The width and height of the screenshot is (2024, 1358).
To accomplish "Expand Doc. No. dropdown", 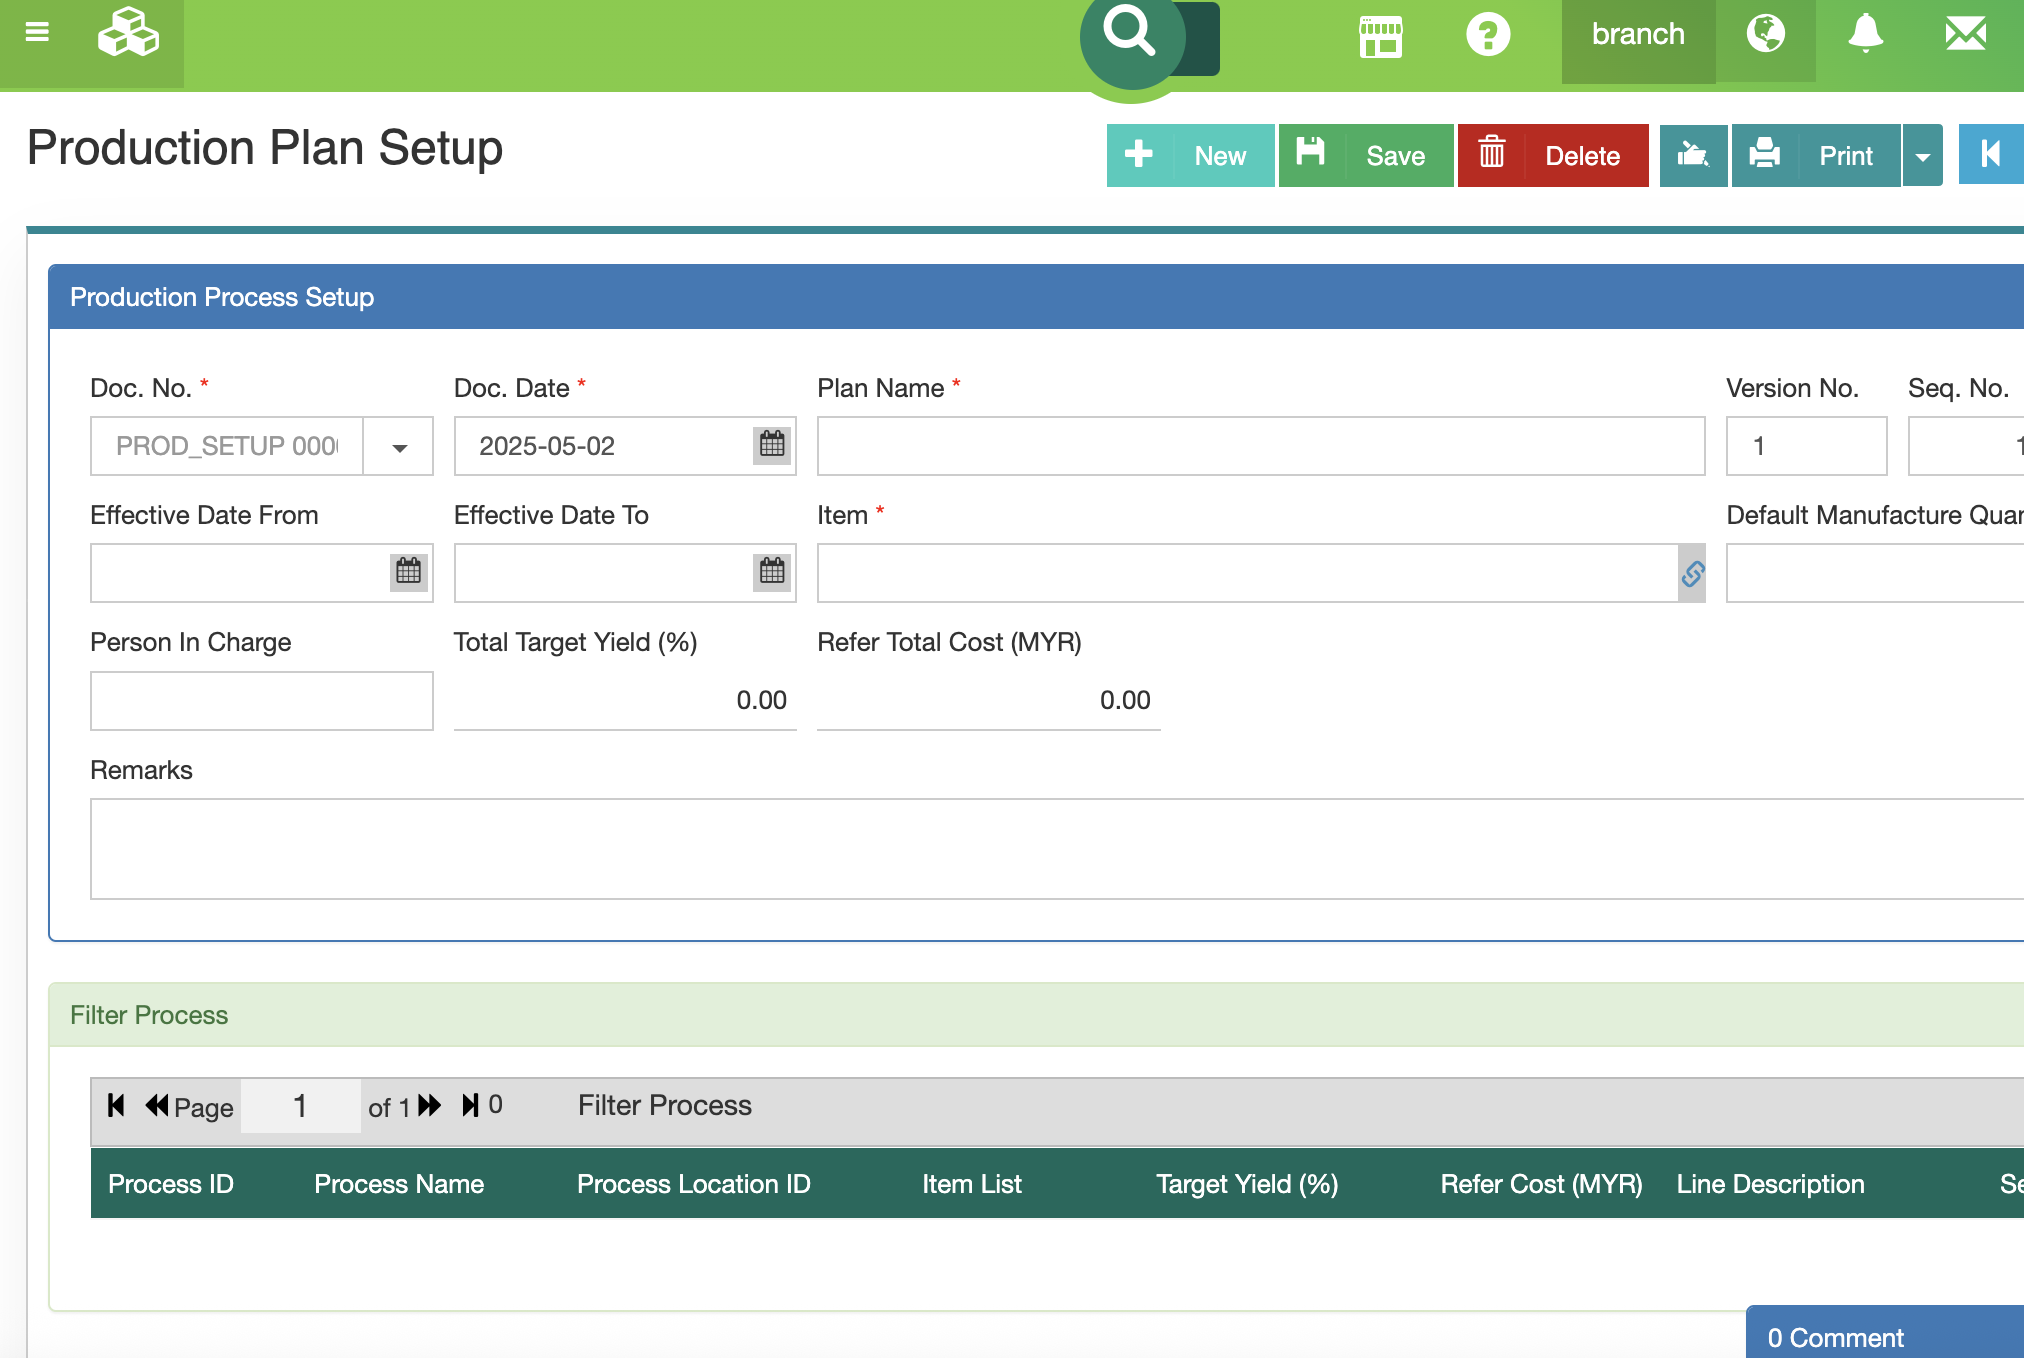I will pyautogui.click(x=399, y=446).
